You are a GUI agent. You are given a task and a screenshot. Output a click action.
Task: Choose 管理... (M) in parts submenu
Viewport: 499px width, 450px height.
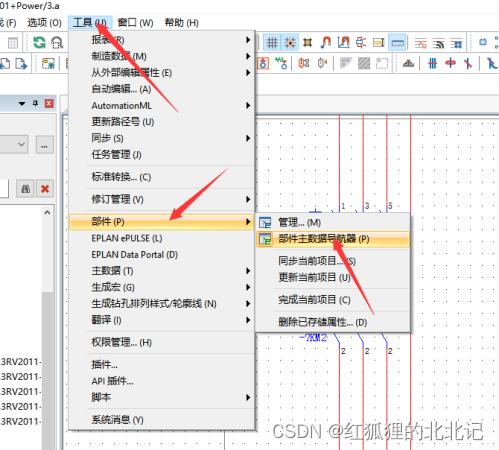(333, 222)
